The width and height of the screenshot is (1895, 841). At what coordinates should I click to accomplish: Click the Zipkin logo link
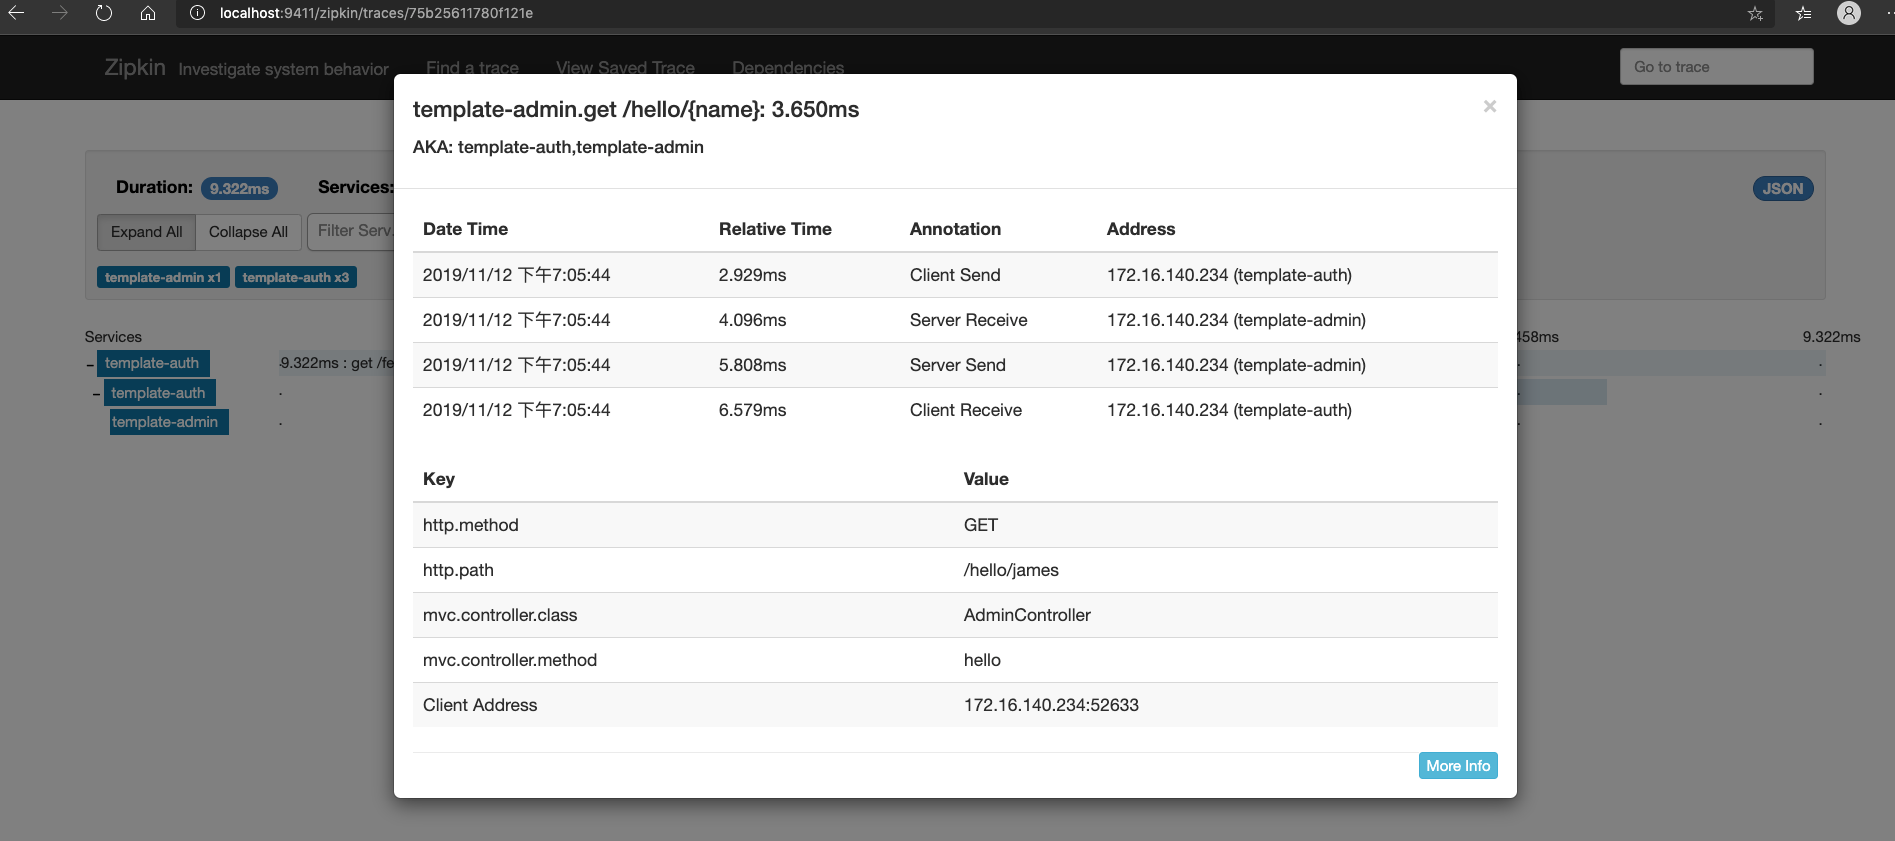tap(135, 67)
